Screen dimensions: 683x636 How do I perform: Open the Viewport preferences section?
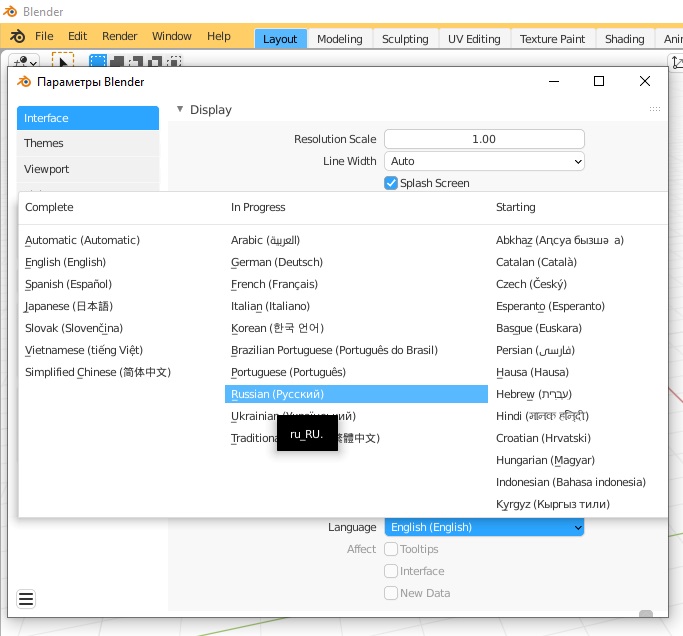pos(88,169)
